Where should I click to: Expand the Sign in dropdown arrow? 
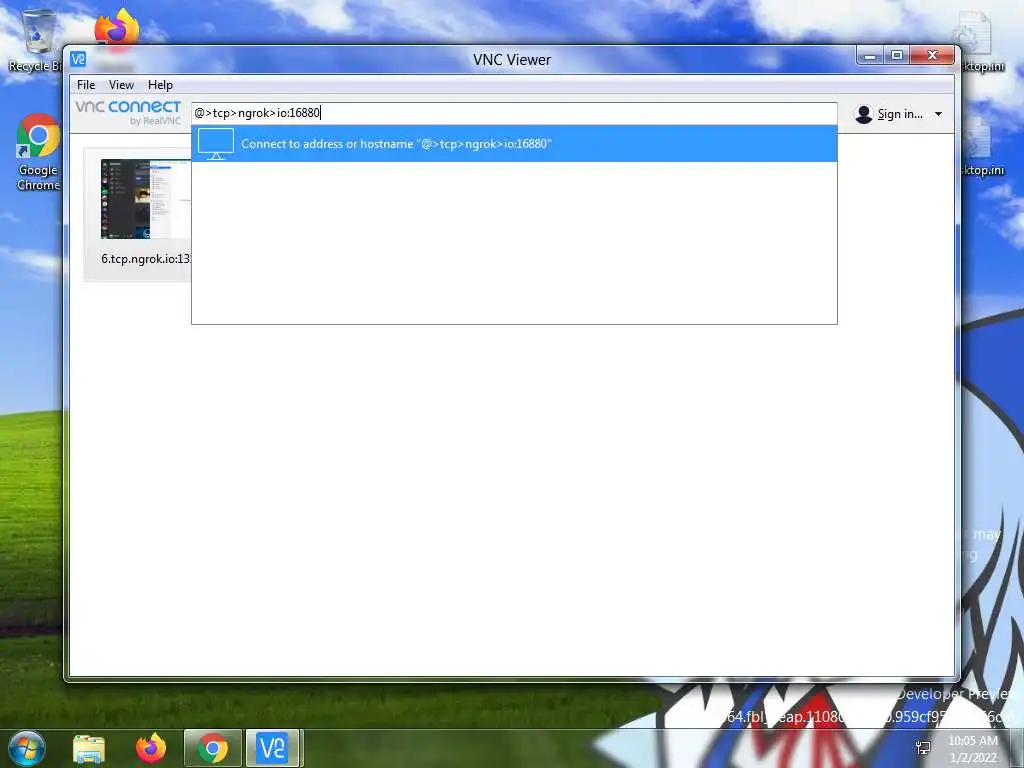(938, 114)
